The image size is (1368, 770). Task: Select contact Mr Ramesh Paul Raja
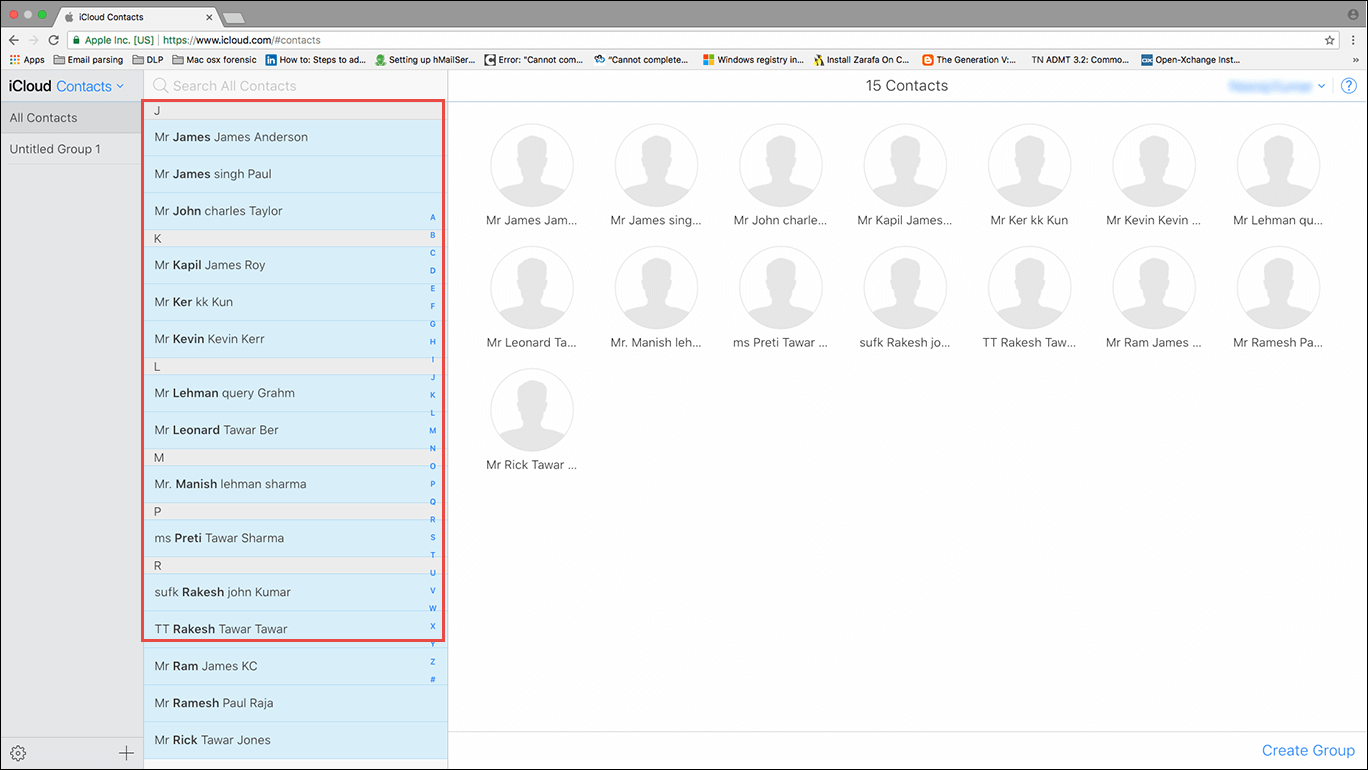coord(295,703)
